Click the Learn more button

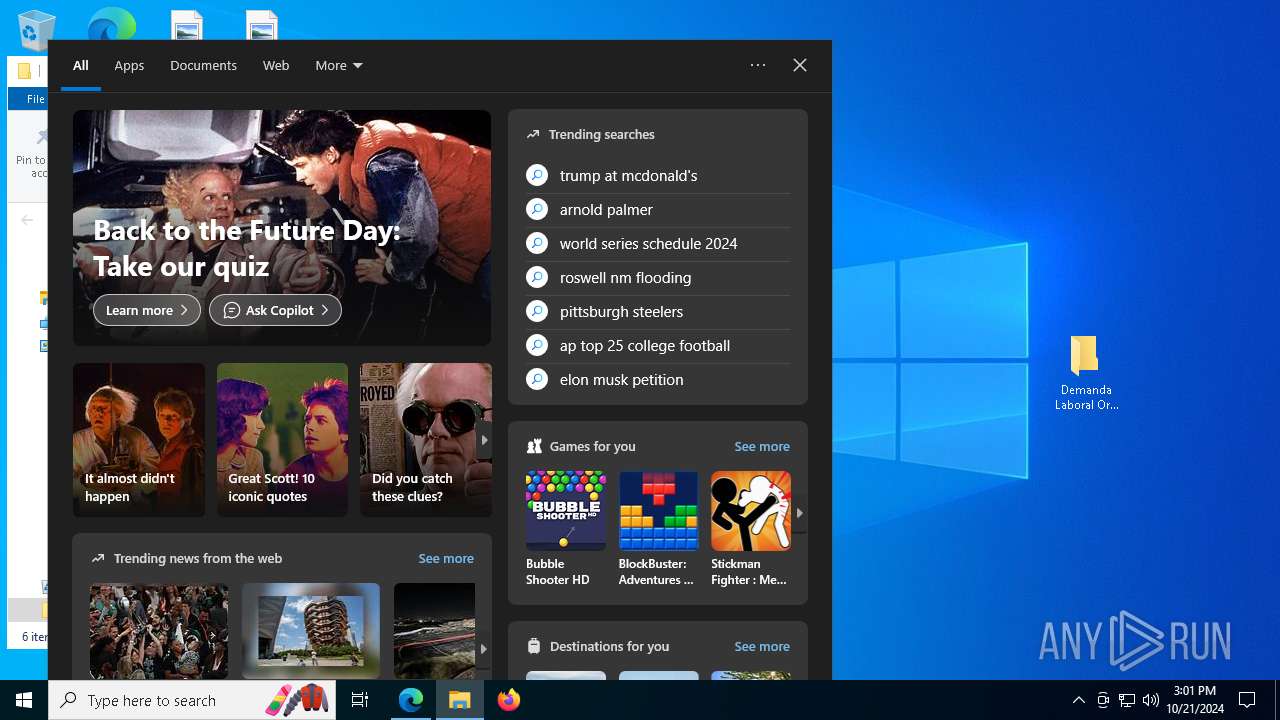147,310
